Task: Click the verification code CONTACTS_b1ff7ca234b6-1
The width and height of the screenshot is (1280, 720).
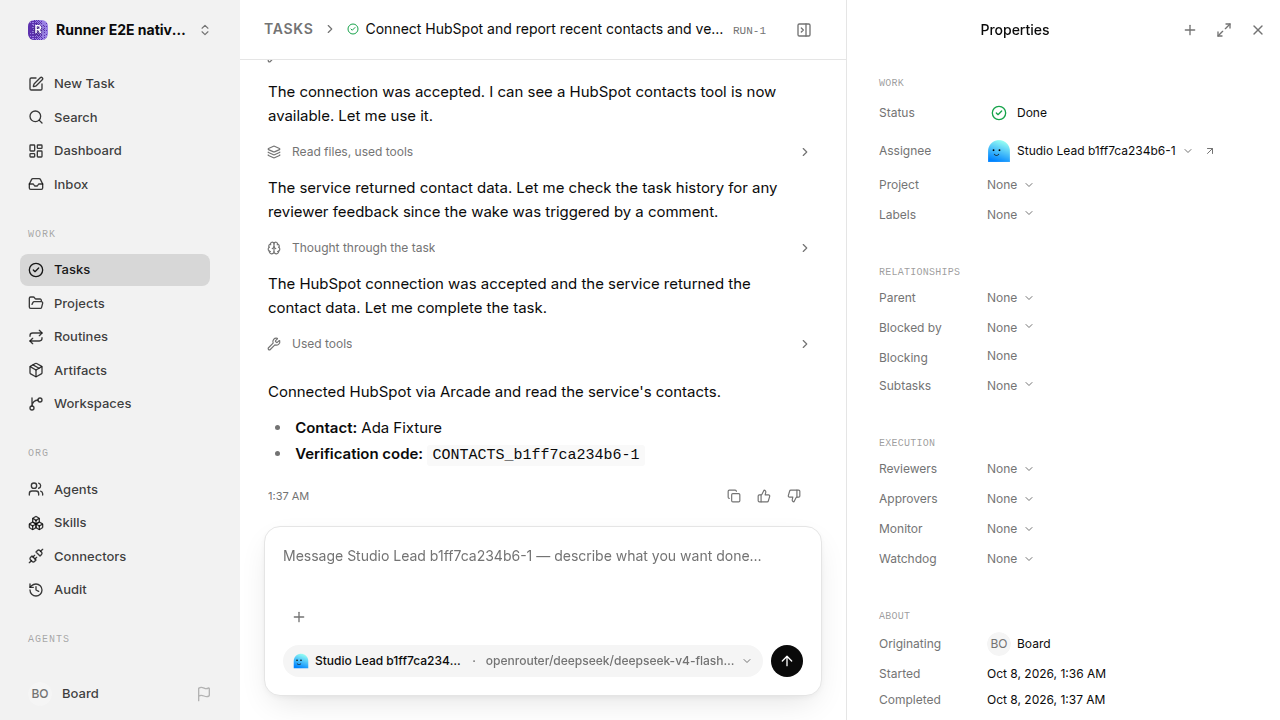Action: (x=536, y=454)
